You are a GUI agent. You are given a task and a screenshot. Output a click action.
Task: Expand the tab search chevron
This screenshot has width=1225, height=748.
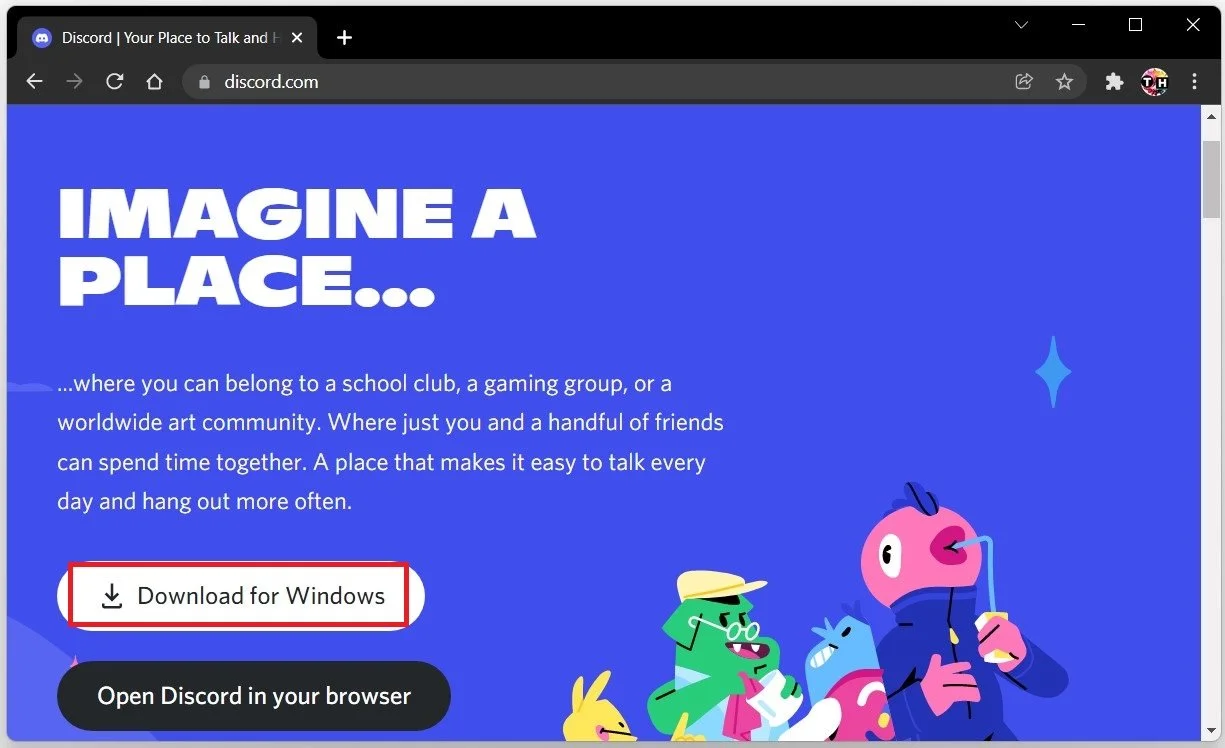point(1021,25)
